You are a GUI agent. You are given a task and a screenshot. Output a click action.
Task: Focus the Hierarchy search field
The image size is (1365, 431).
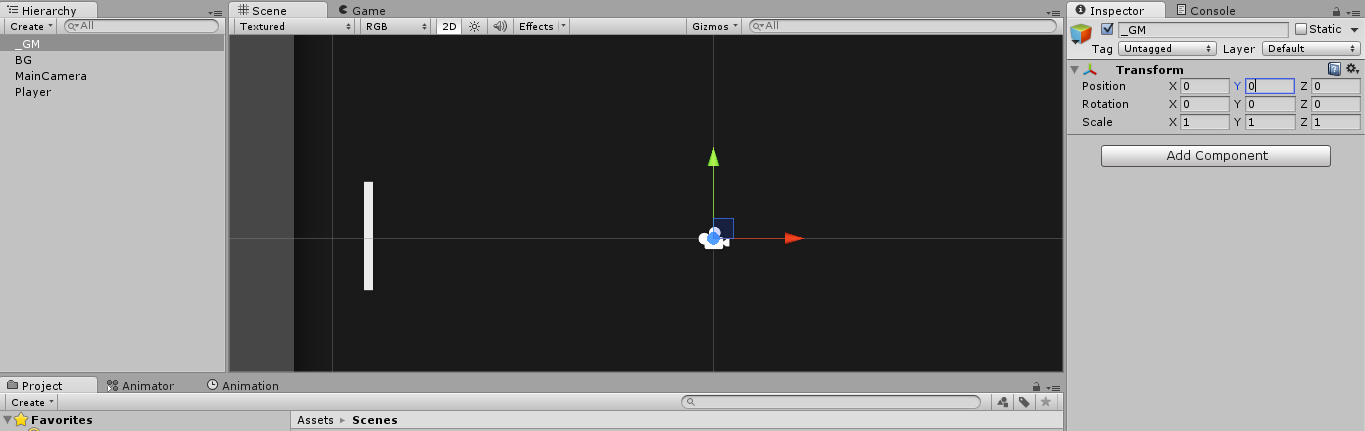(142, 26)
